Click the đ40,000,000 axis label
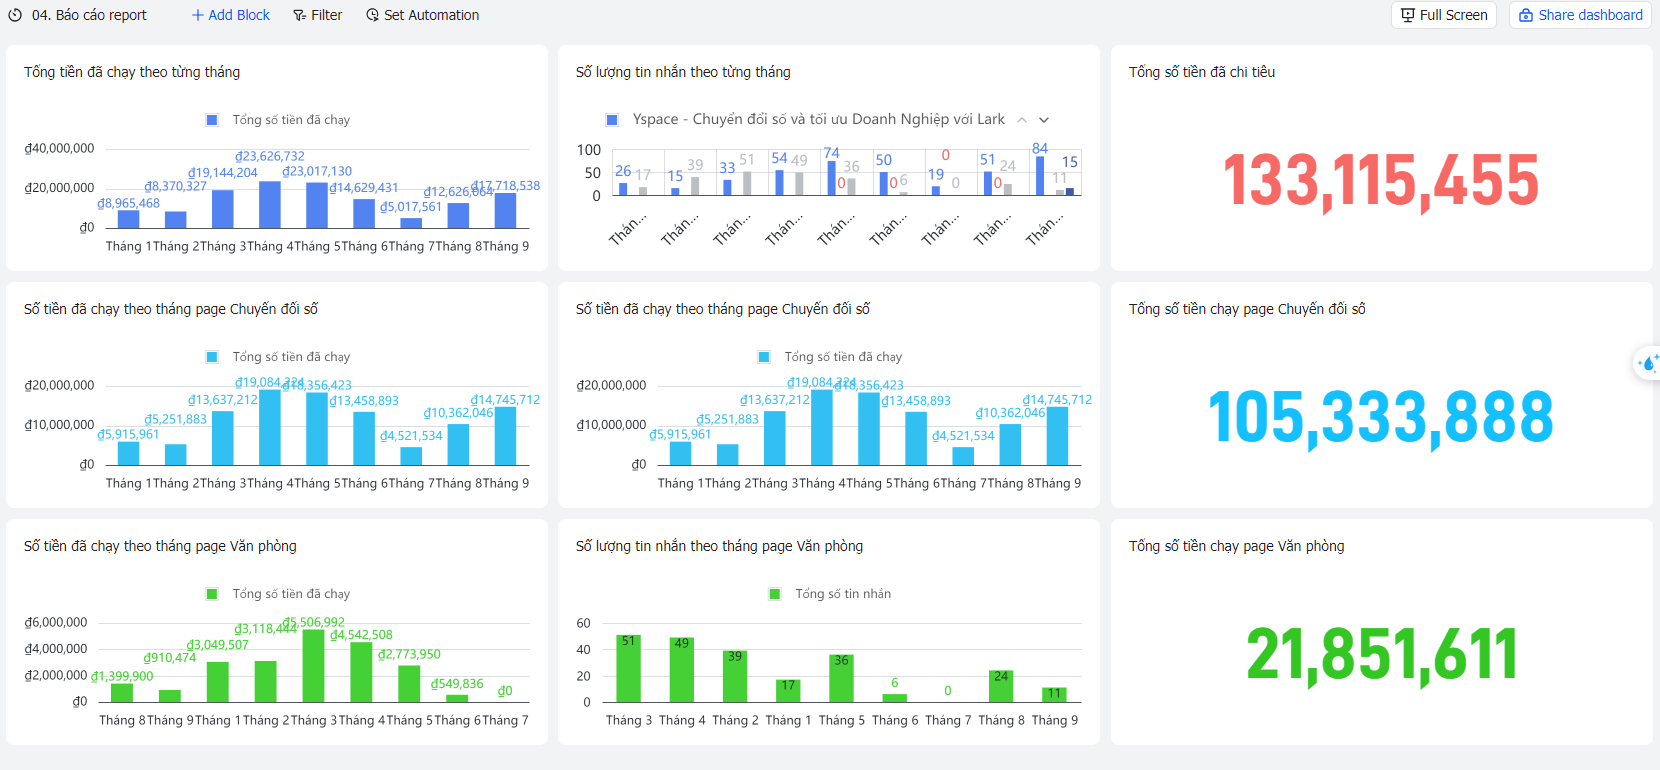Screen dimensions: 1660x770 point(59,148)
